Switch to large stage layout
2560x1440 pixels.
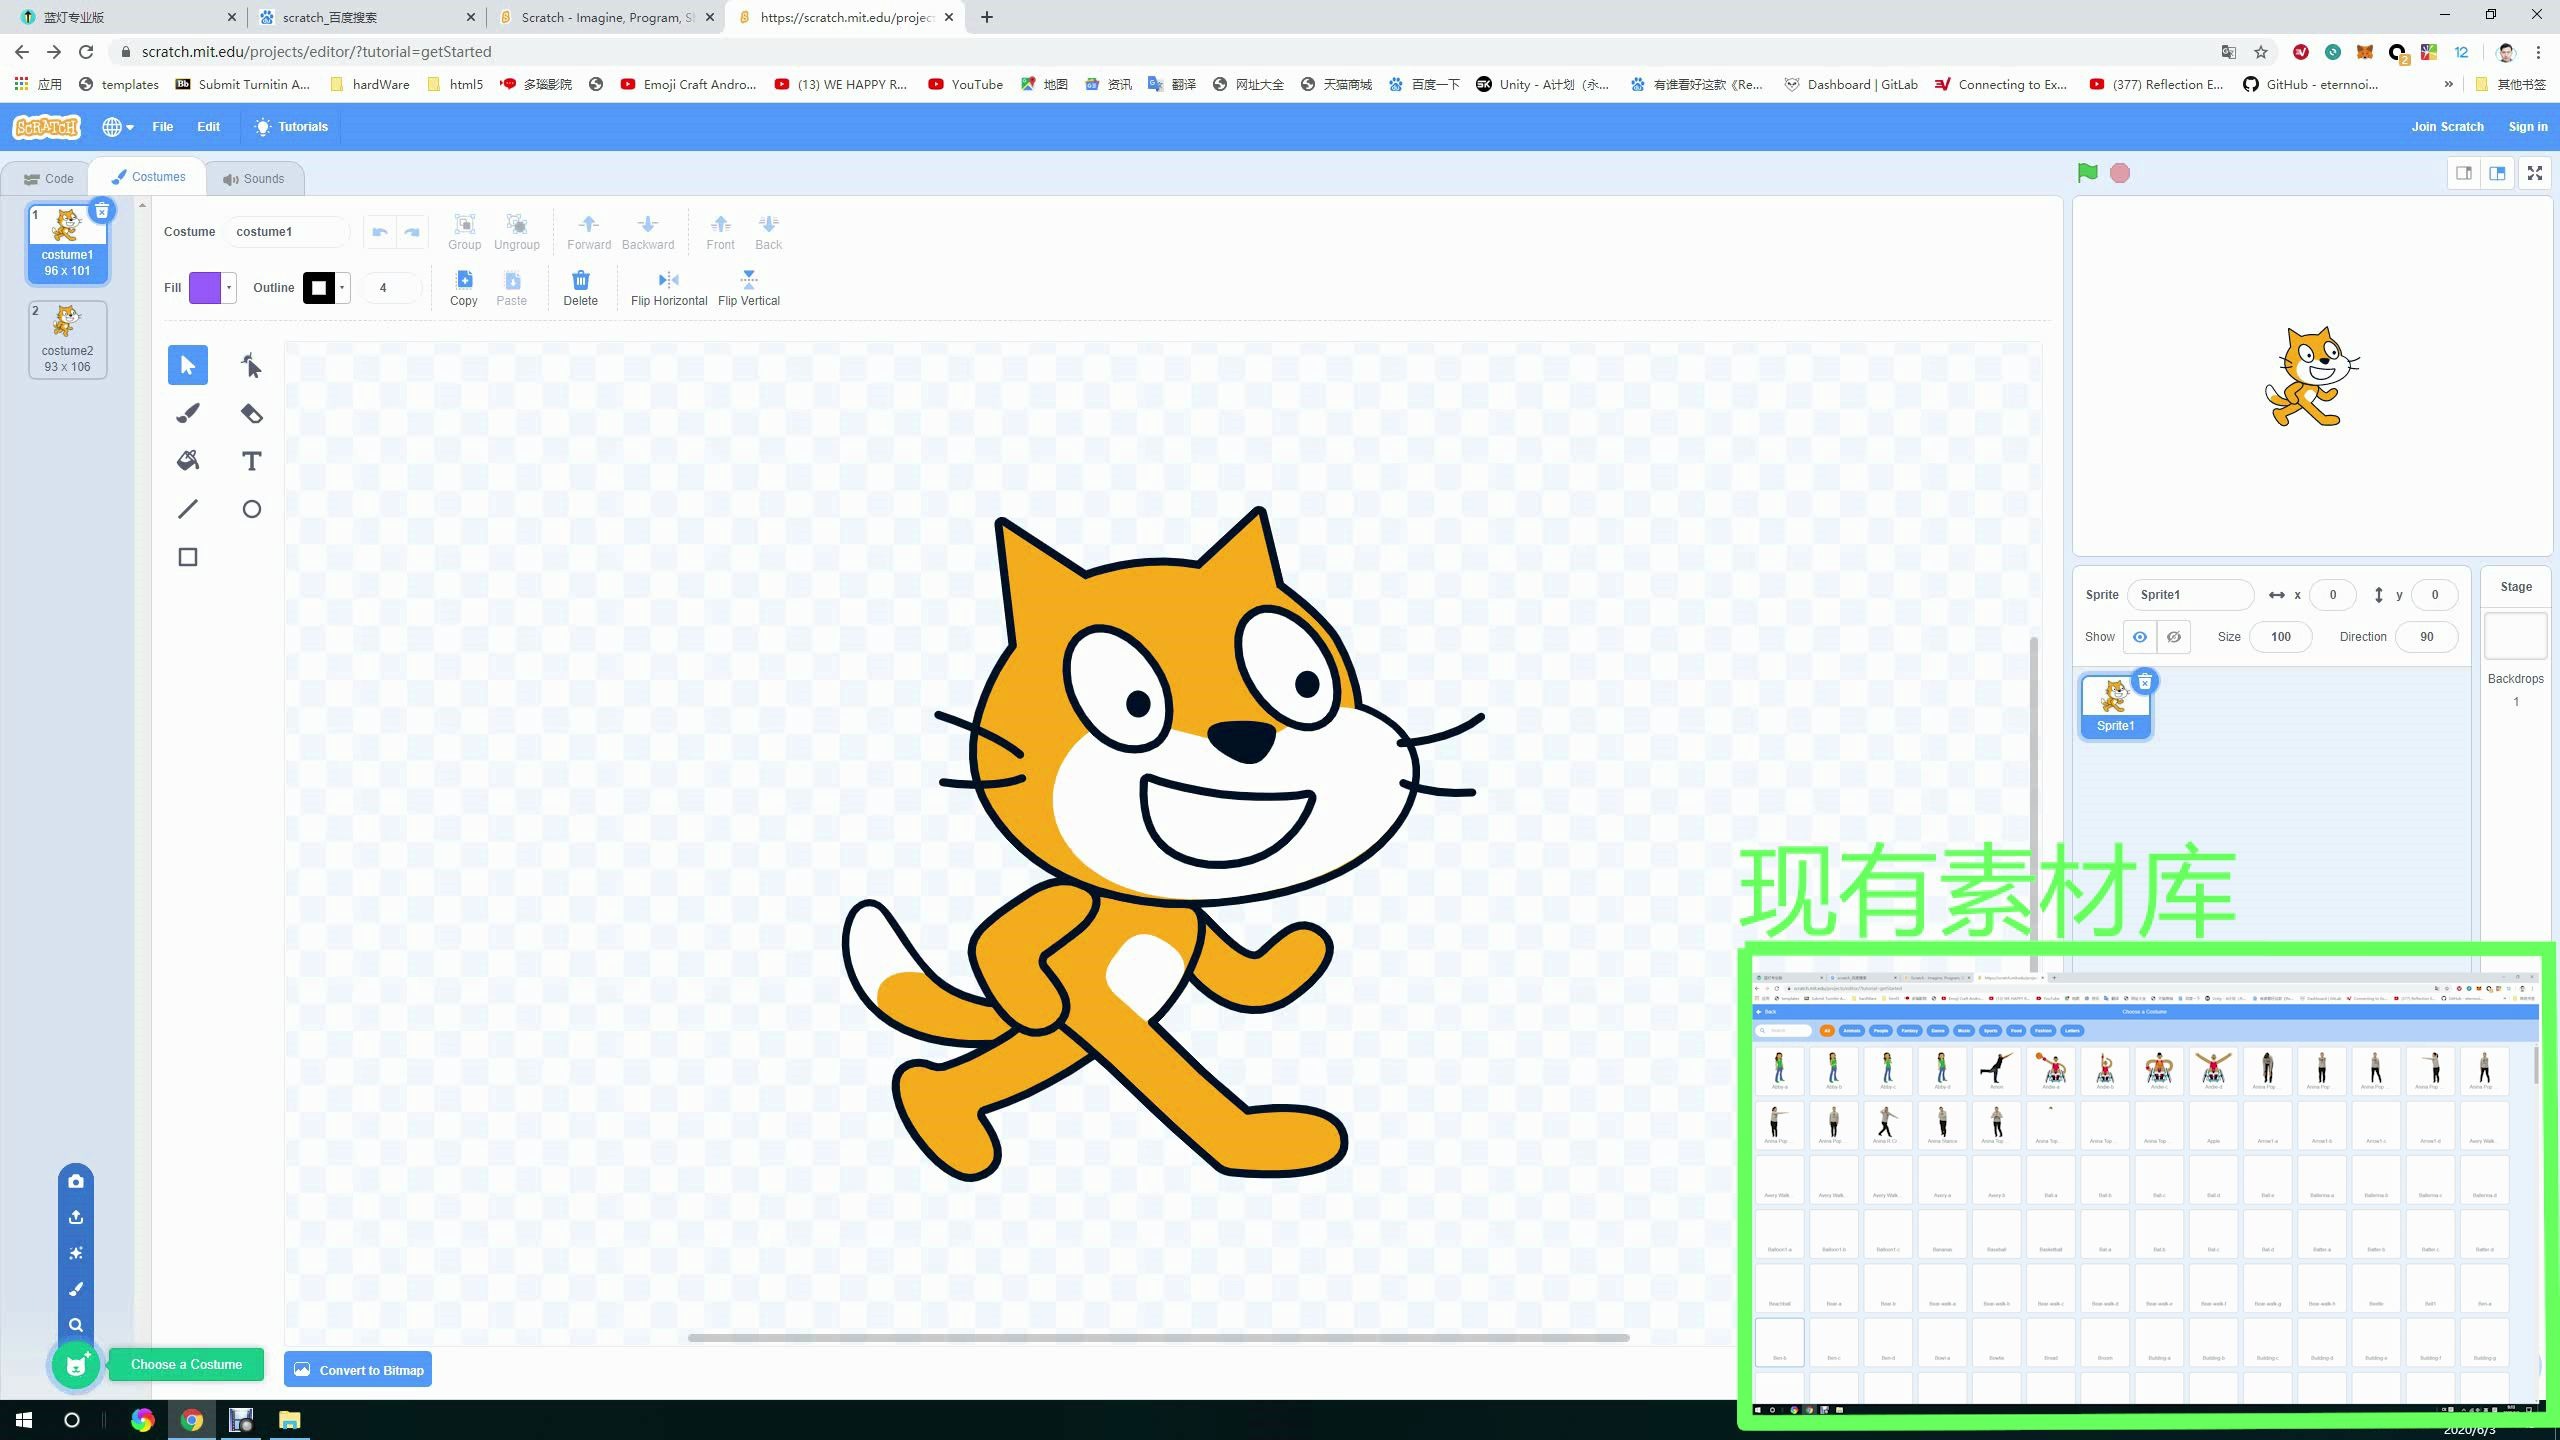tap(2497, 173)
